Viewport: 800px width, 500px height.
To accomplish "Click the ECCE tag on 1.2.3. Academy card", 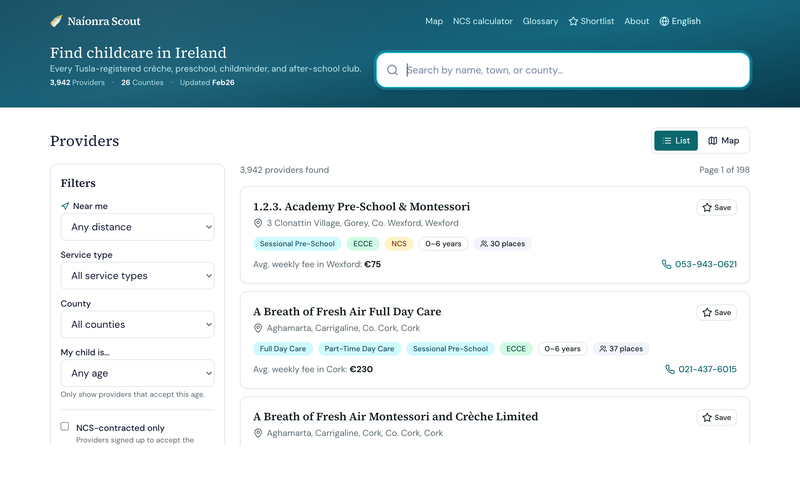I will (x=363, y=244).
